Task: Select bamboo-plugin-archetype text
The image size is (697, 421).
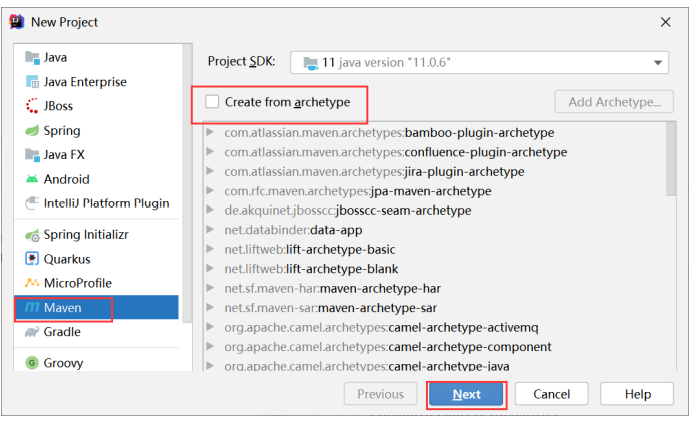Action: tap(479, 132)
